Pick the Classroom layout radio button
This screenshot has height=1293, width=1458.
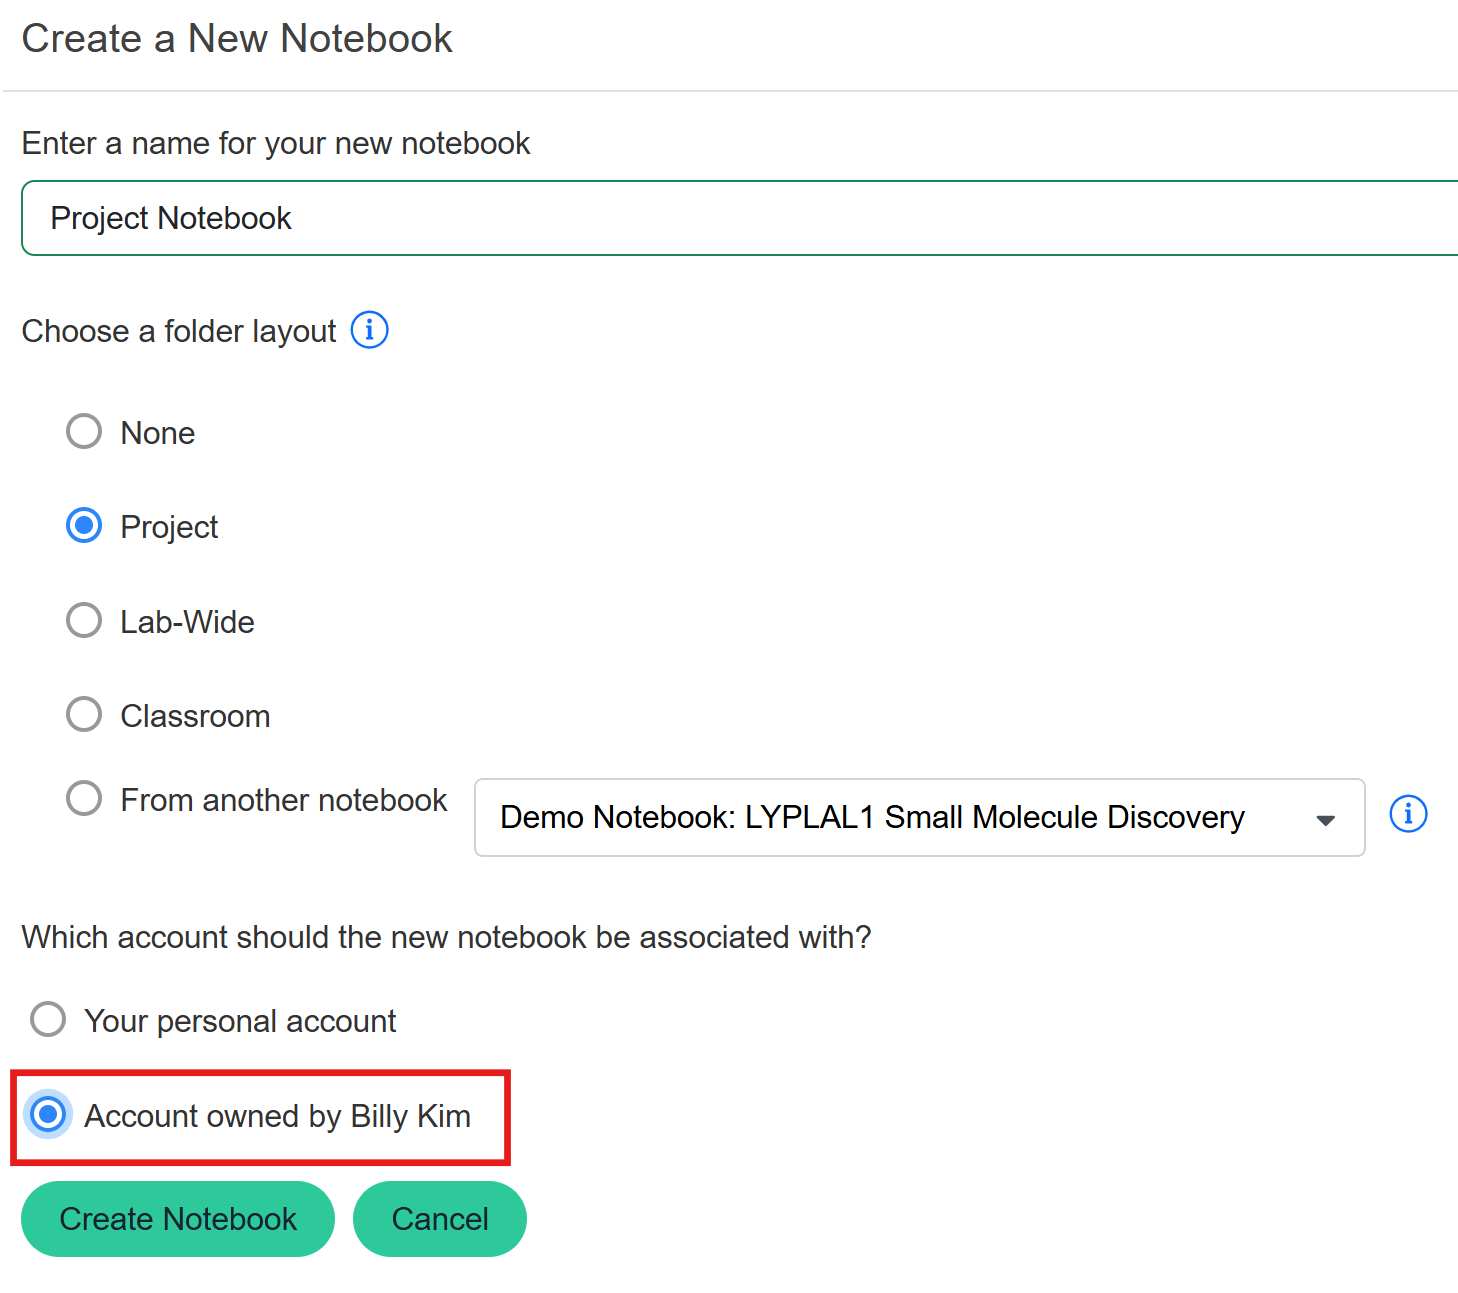click(x=84, y=715)
